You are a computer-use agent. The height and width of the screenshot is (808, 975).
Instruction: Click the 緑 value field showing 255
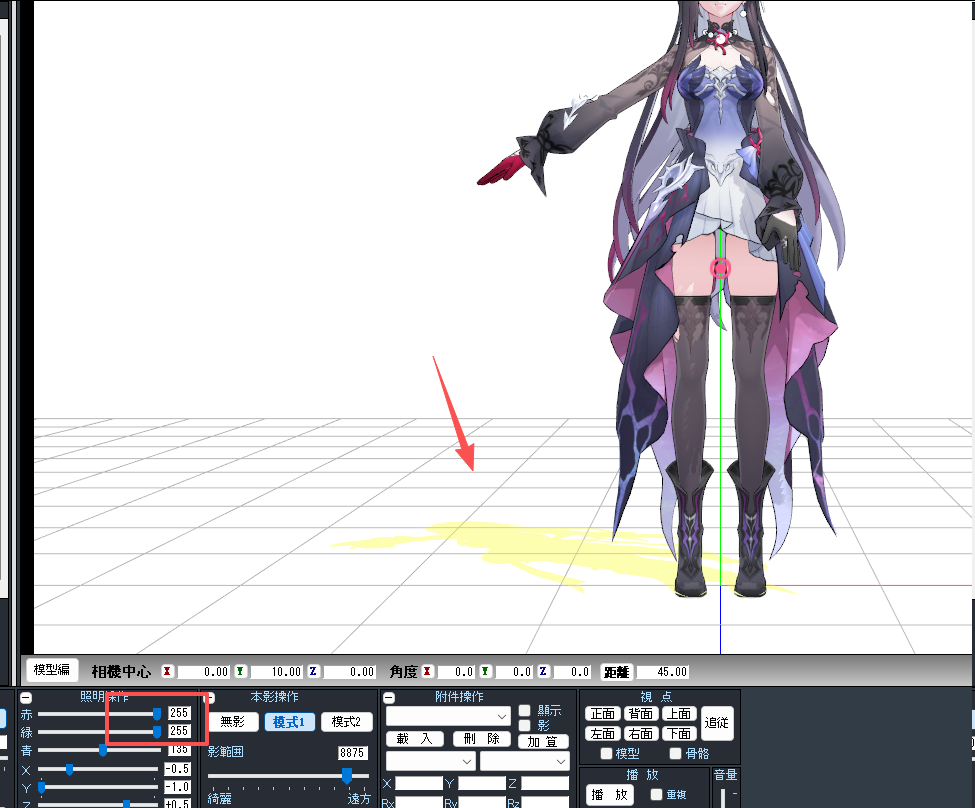[x=179, y=731]
